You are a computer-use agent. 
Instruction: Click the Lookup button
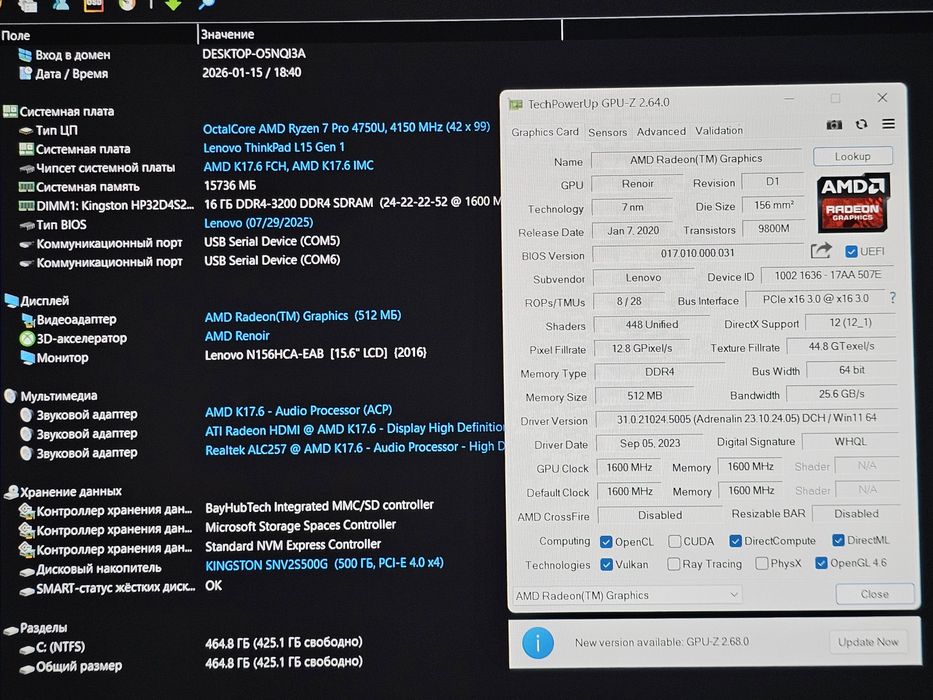coord(853,157)
